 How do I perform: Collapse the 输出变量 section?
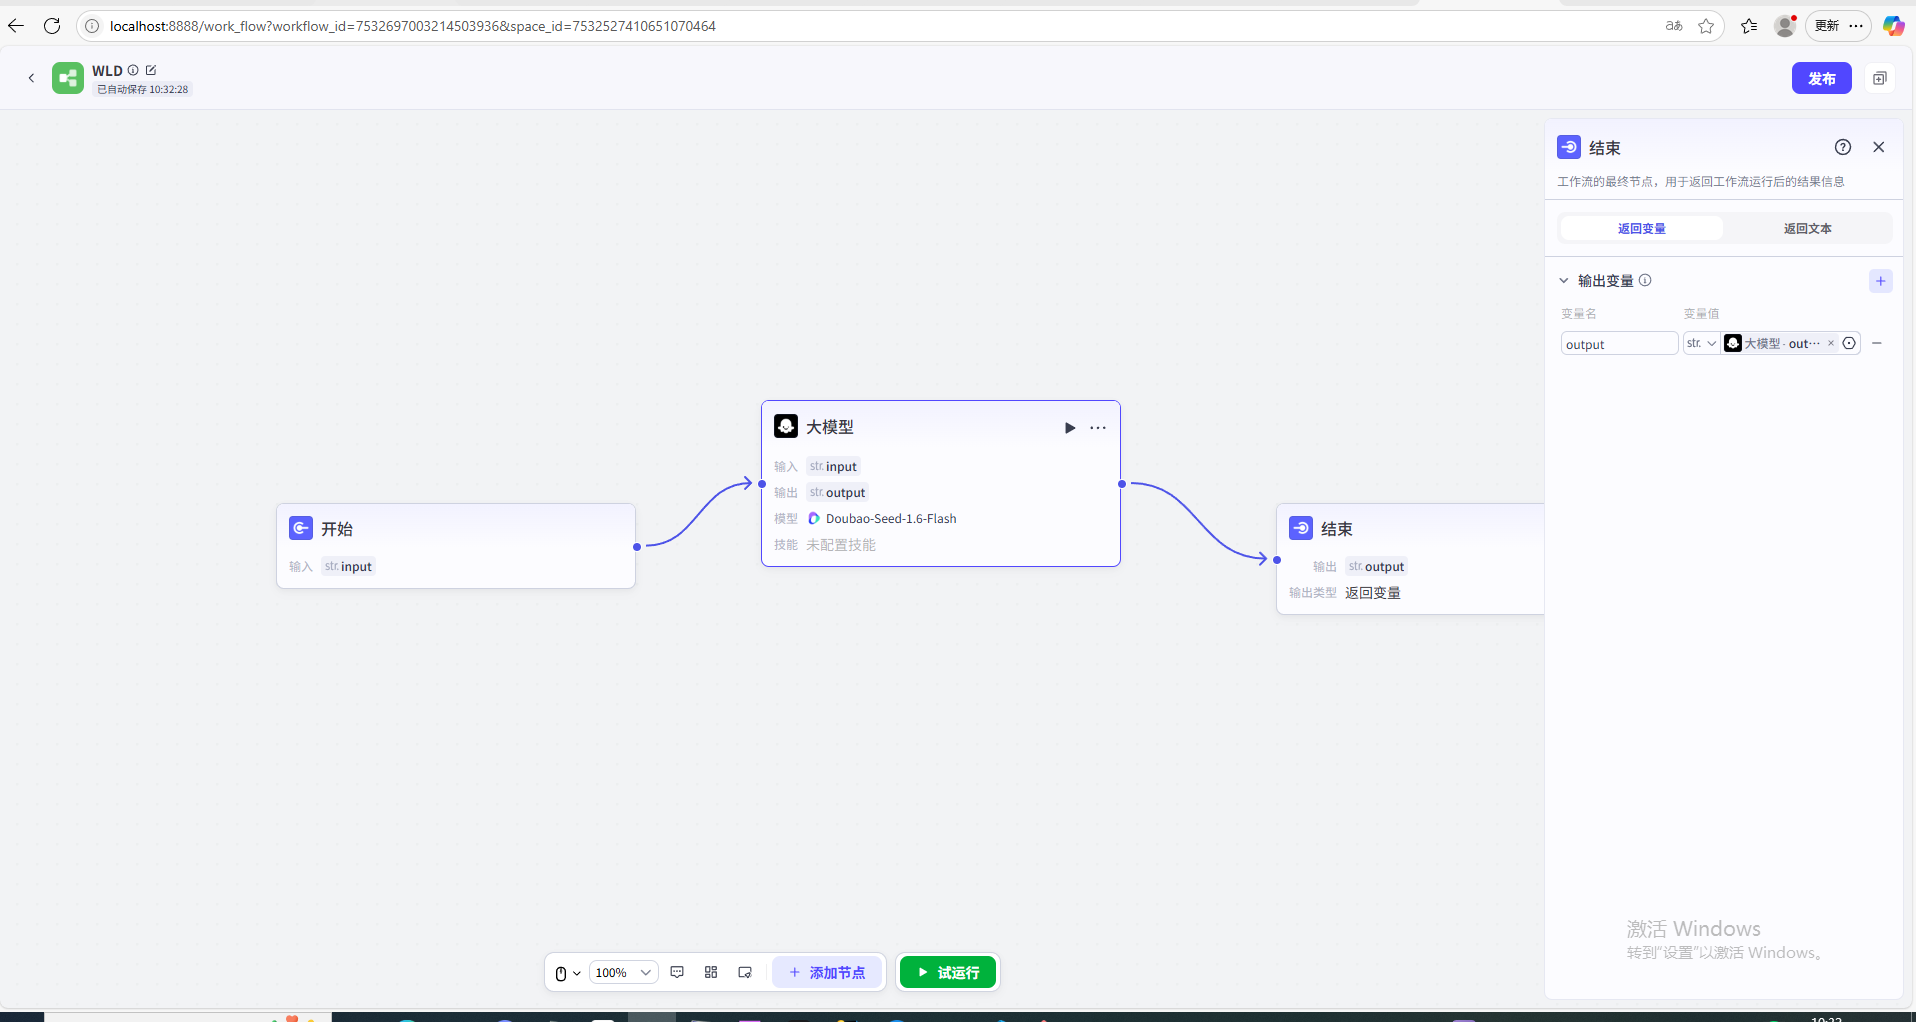1564,281
